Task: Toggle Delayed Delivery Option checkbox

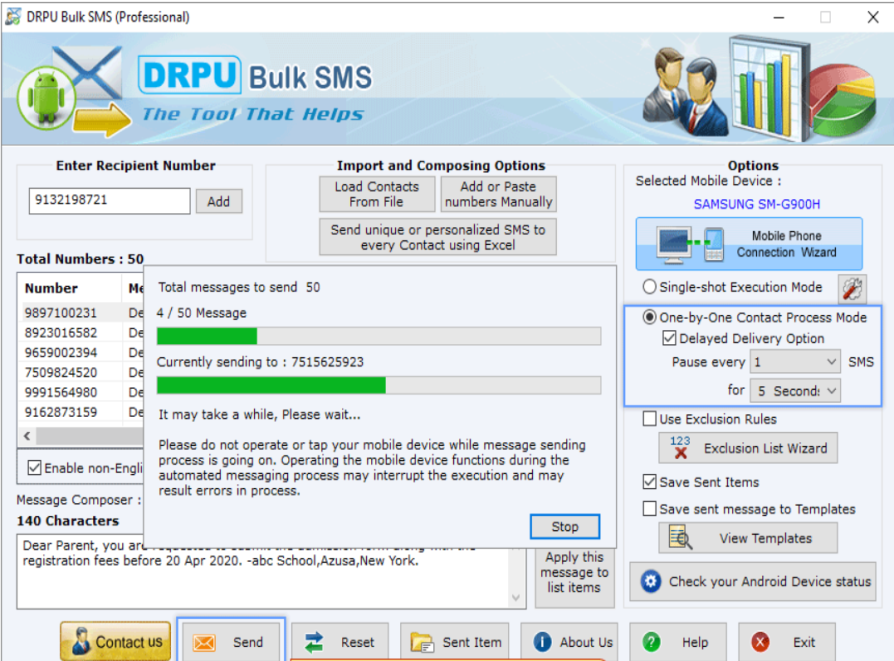Action: [670, 339]
